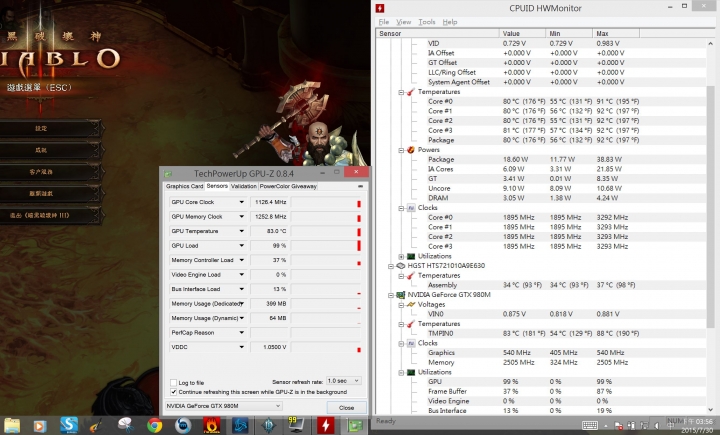
Task: Open GPU Temperature sensor dropdown
Action: pos(242,231)
